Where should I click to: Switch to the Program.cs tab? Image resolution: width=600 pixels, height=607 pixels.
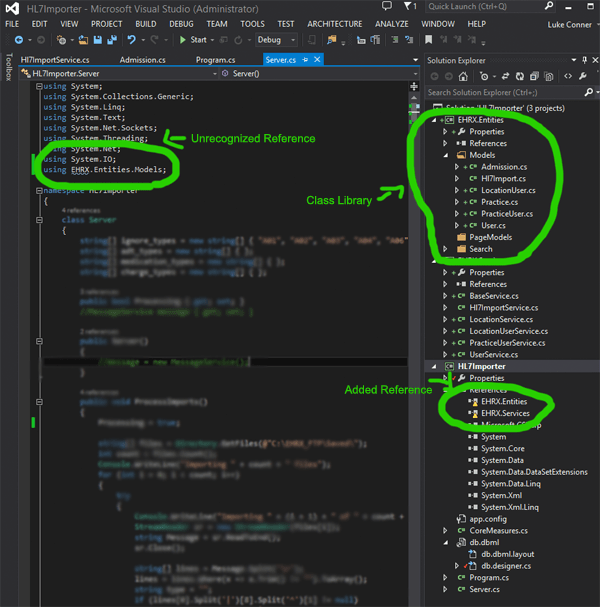click(x=215, y=60)
